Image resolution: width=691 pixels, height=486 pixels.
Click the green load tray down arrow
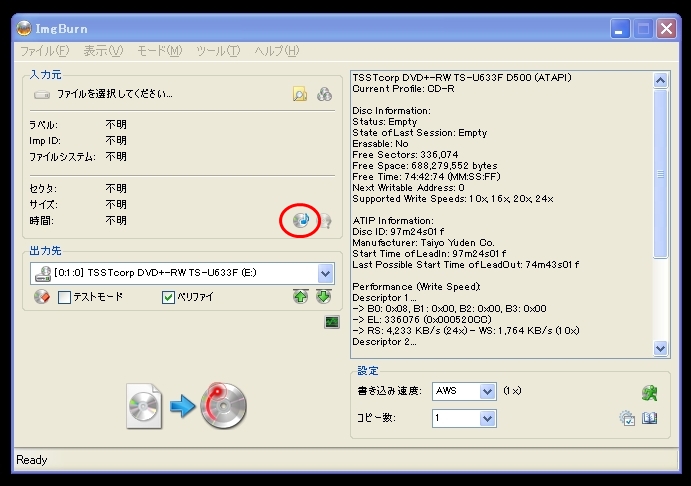pyautogui.click(x=323, y=297)
